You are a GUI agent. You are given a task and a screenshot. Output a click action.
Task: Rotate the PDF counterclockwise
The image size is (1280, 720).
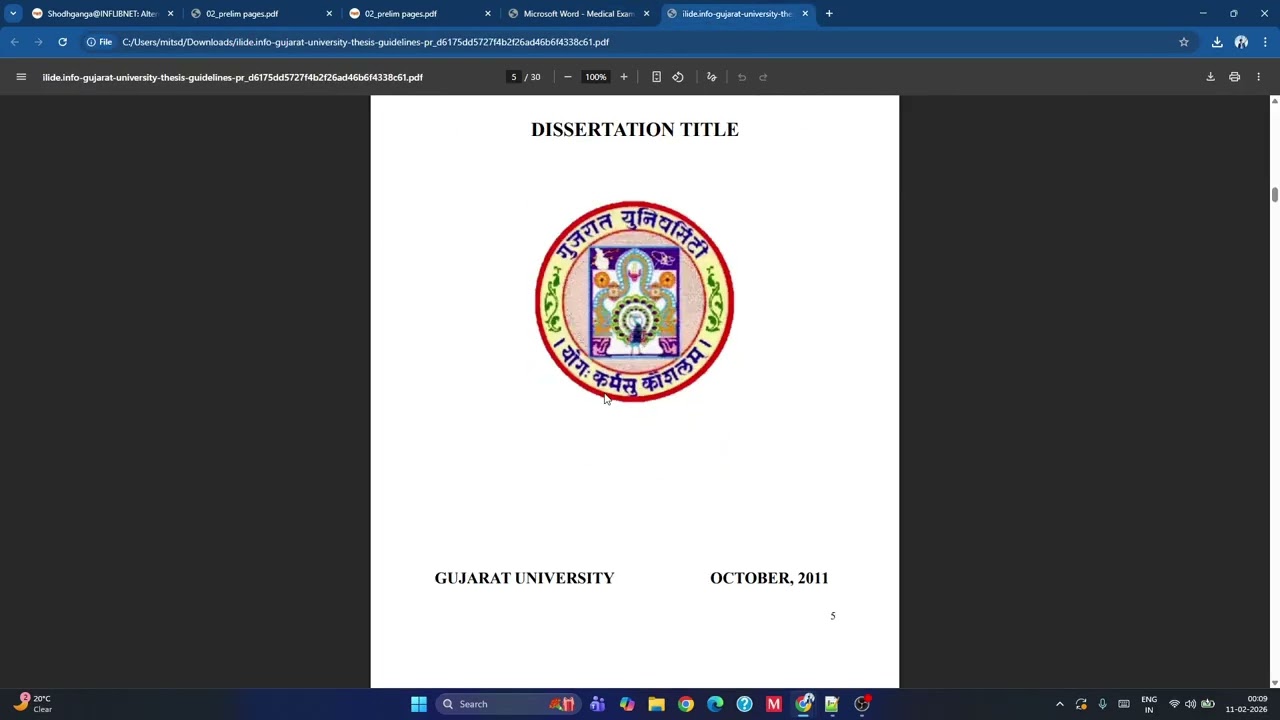tap(678, 77)
